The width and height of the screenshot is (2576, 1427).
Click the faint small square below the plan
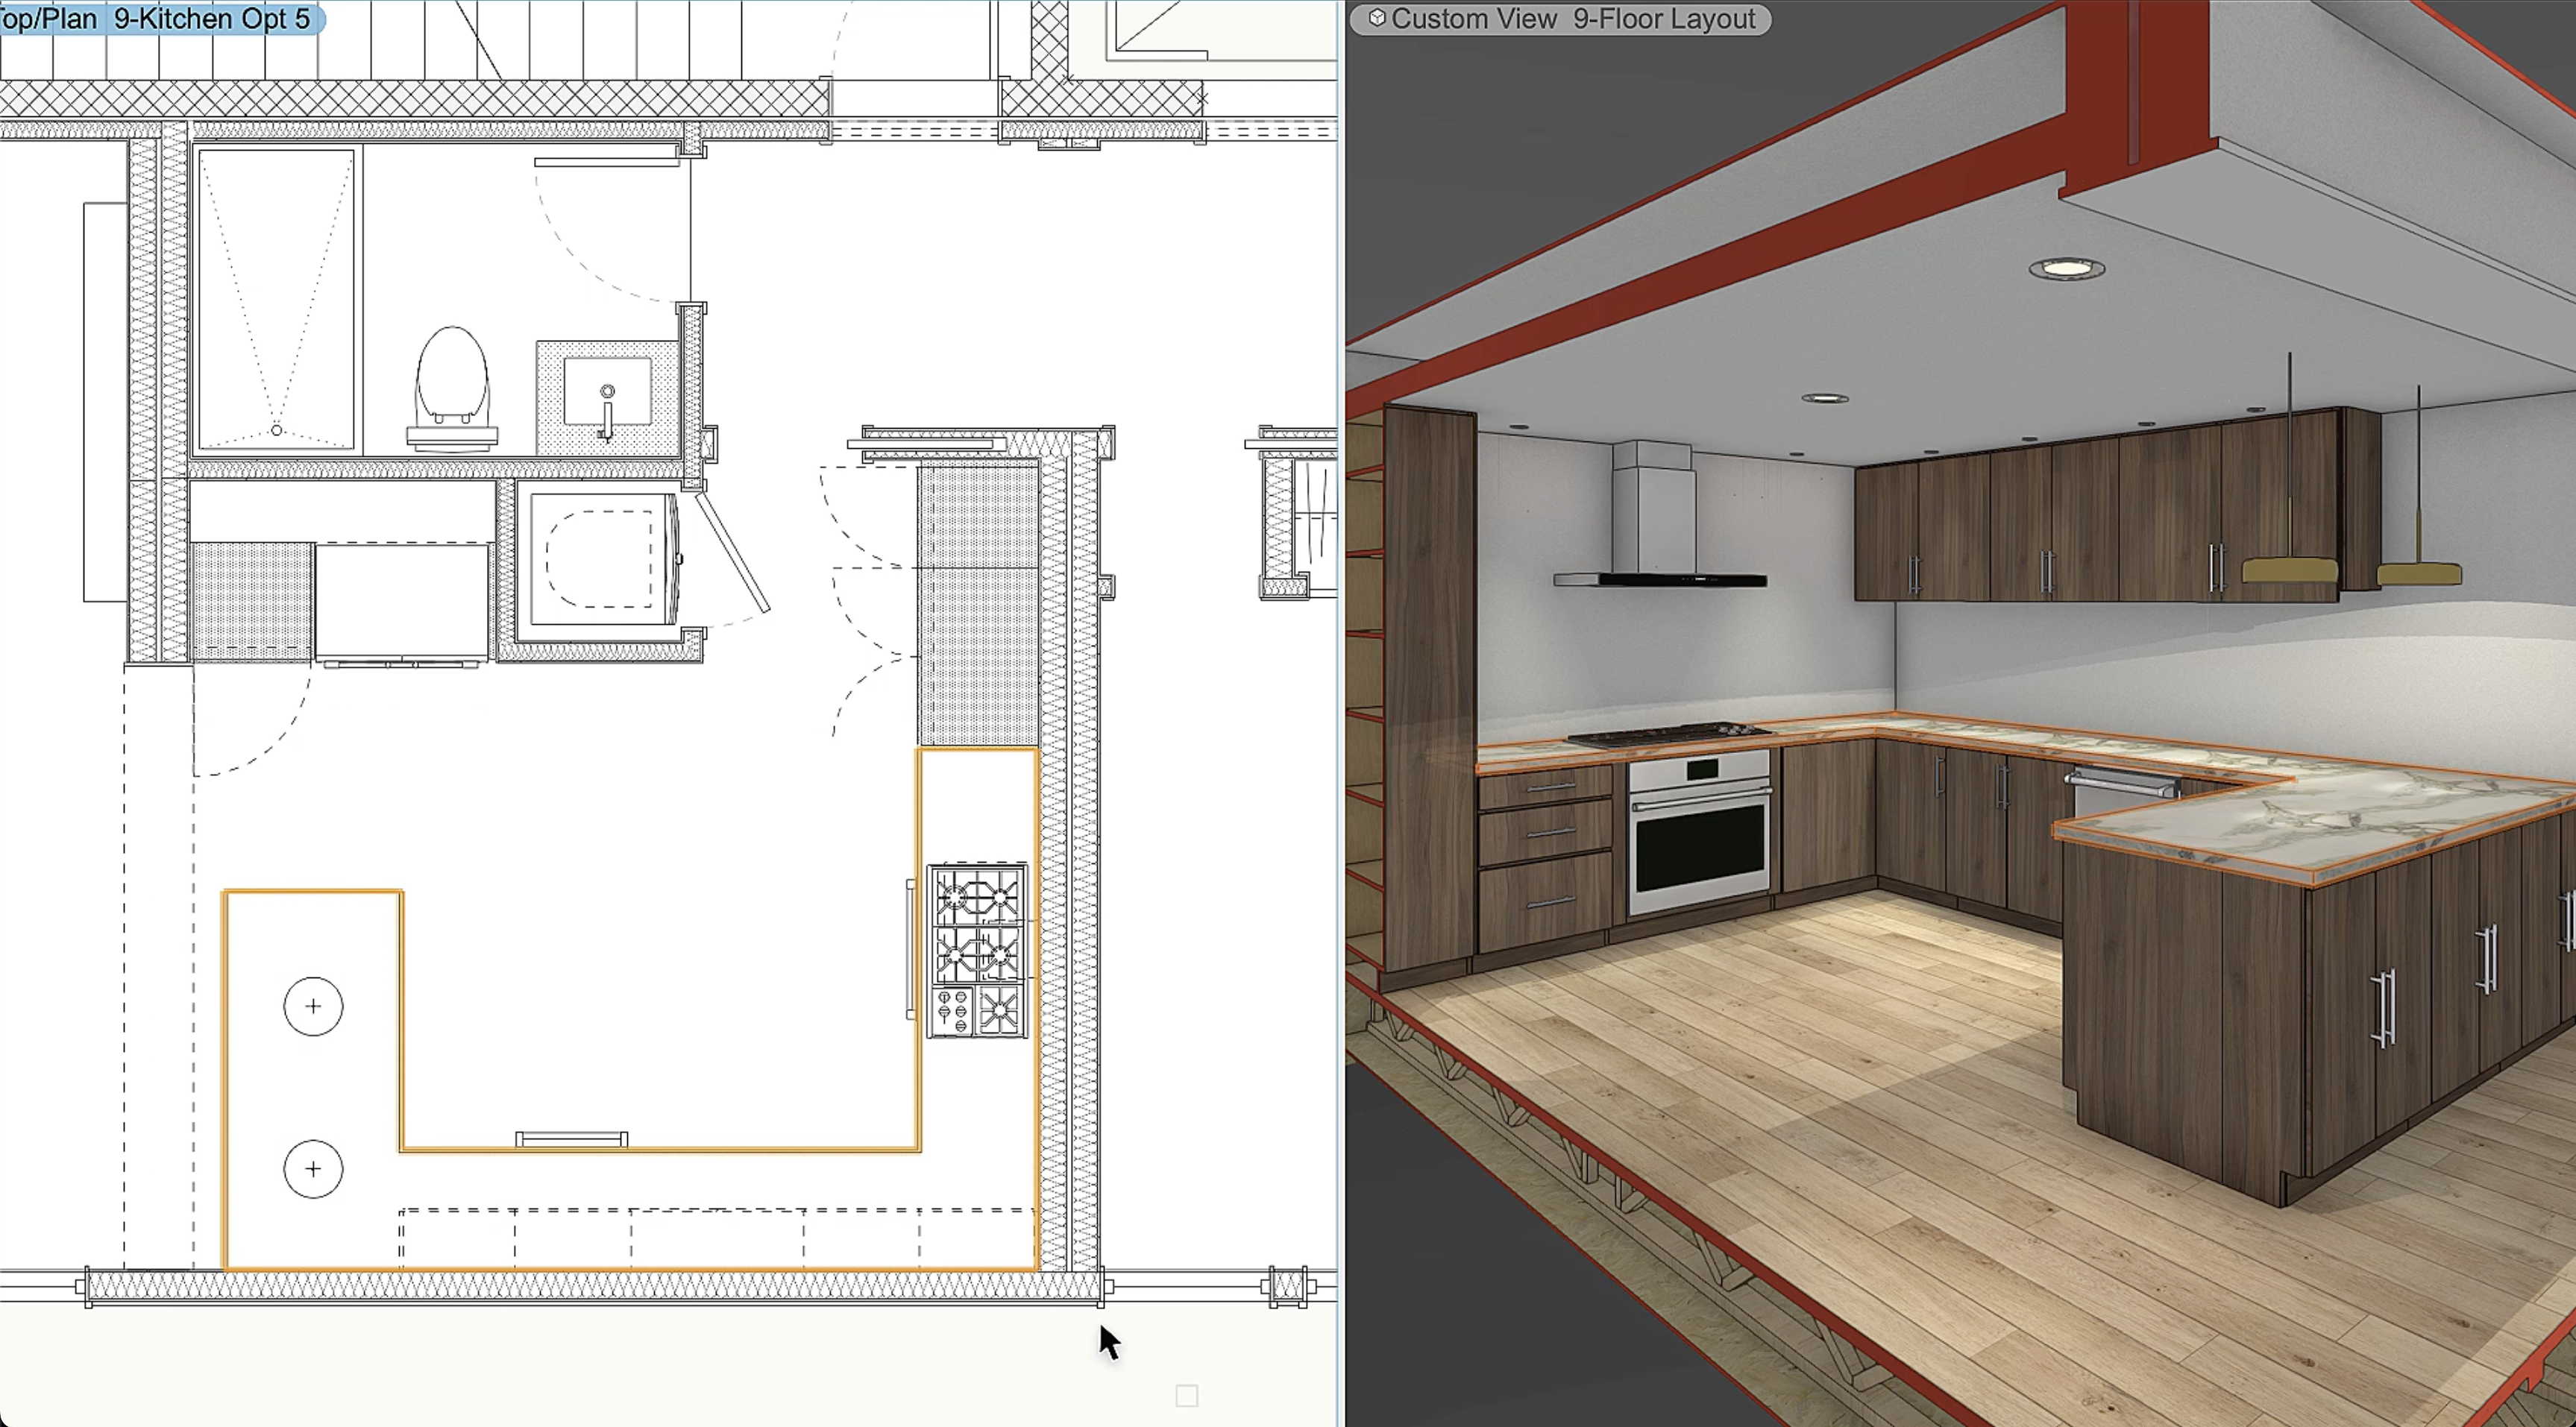click(1186, 1395)
